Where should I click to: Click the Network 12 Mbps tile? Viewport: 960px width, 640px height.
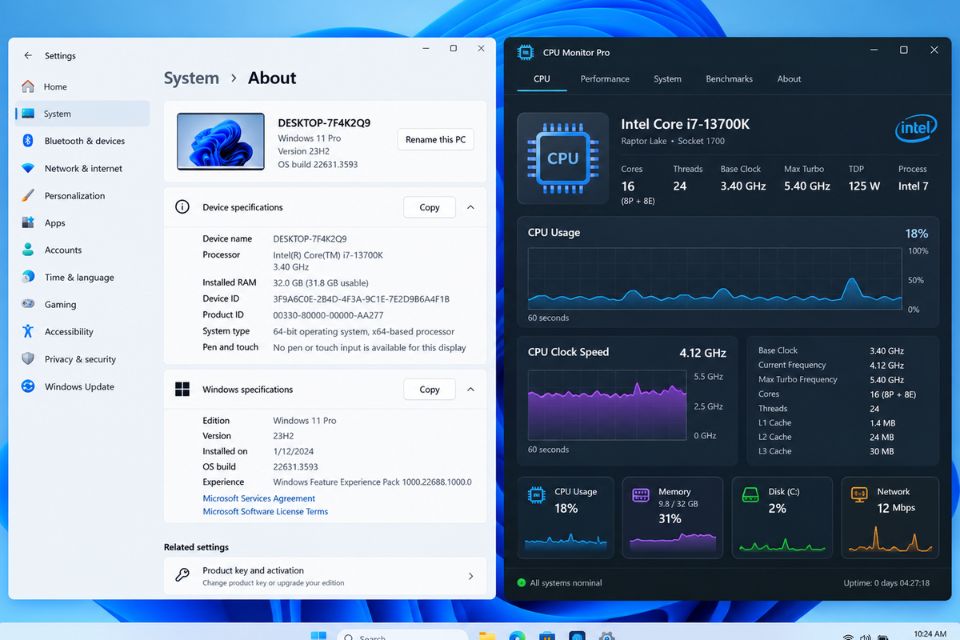point(890,518)
